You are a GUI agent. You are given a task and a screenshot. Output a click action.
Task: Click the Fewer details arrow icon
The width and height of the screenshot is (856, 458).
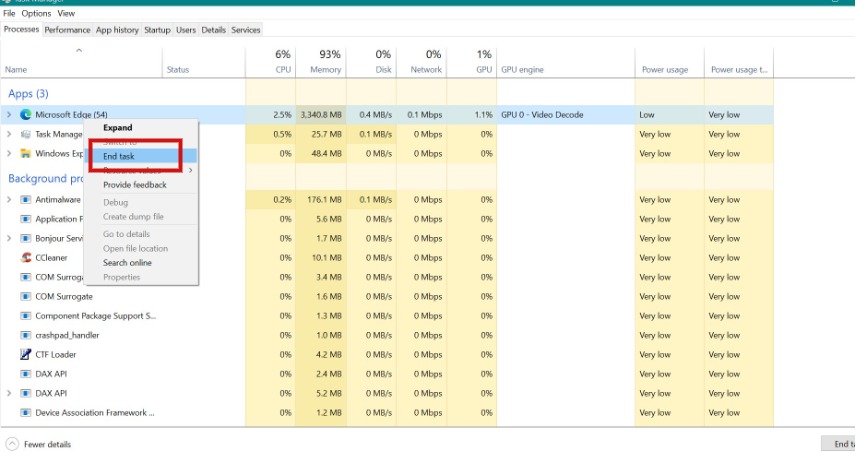12,444
